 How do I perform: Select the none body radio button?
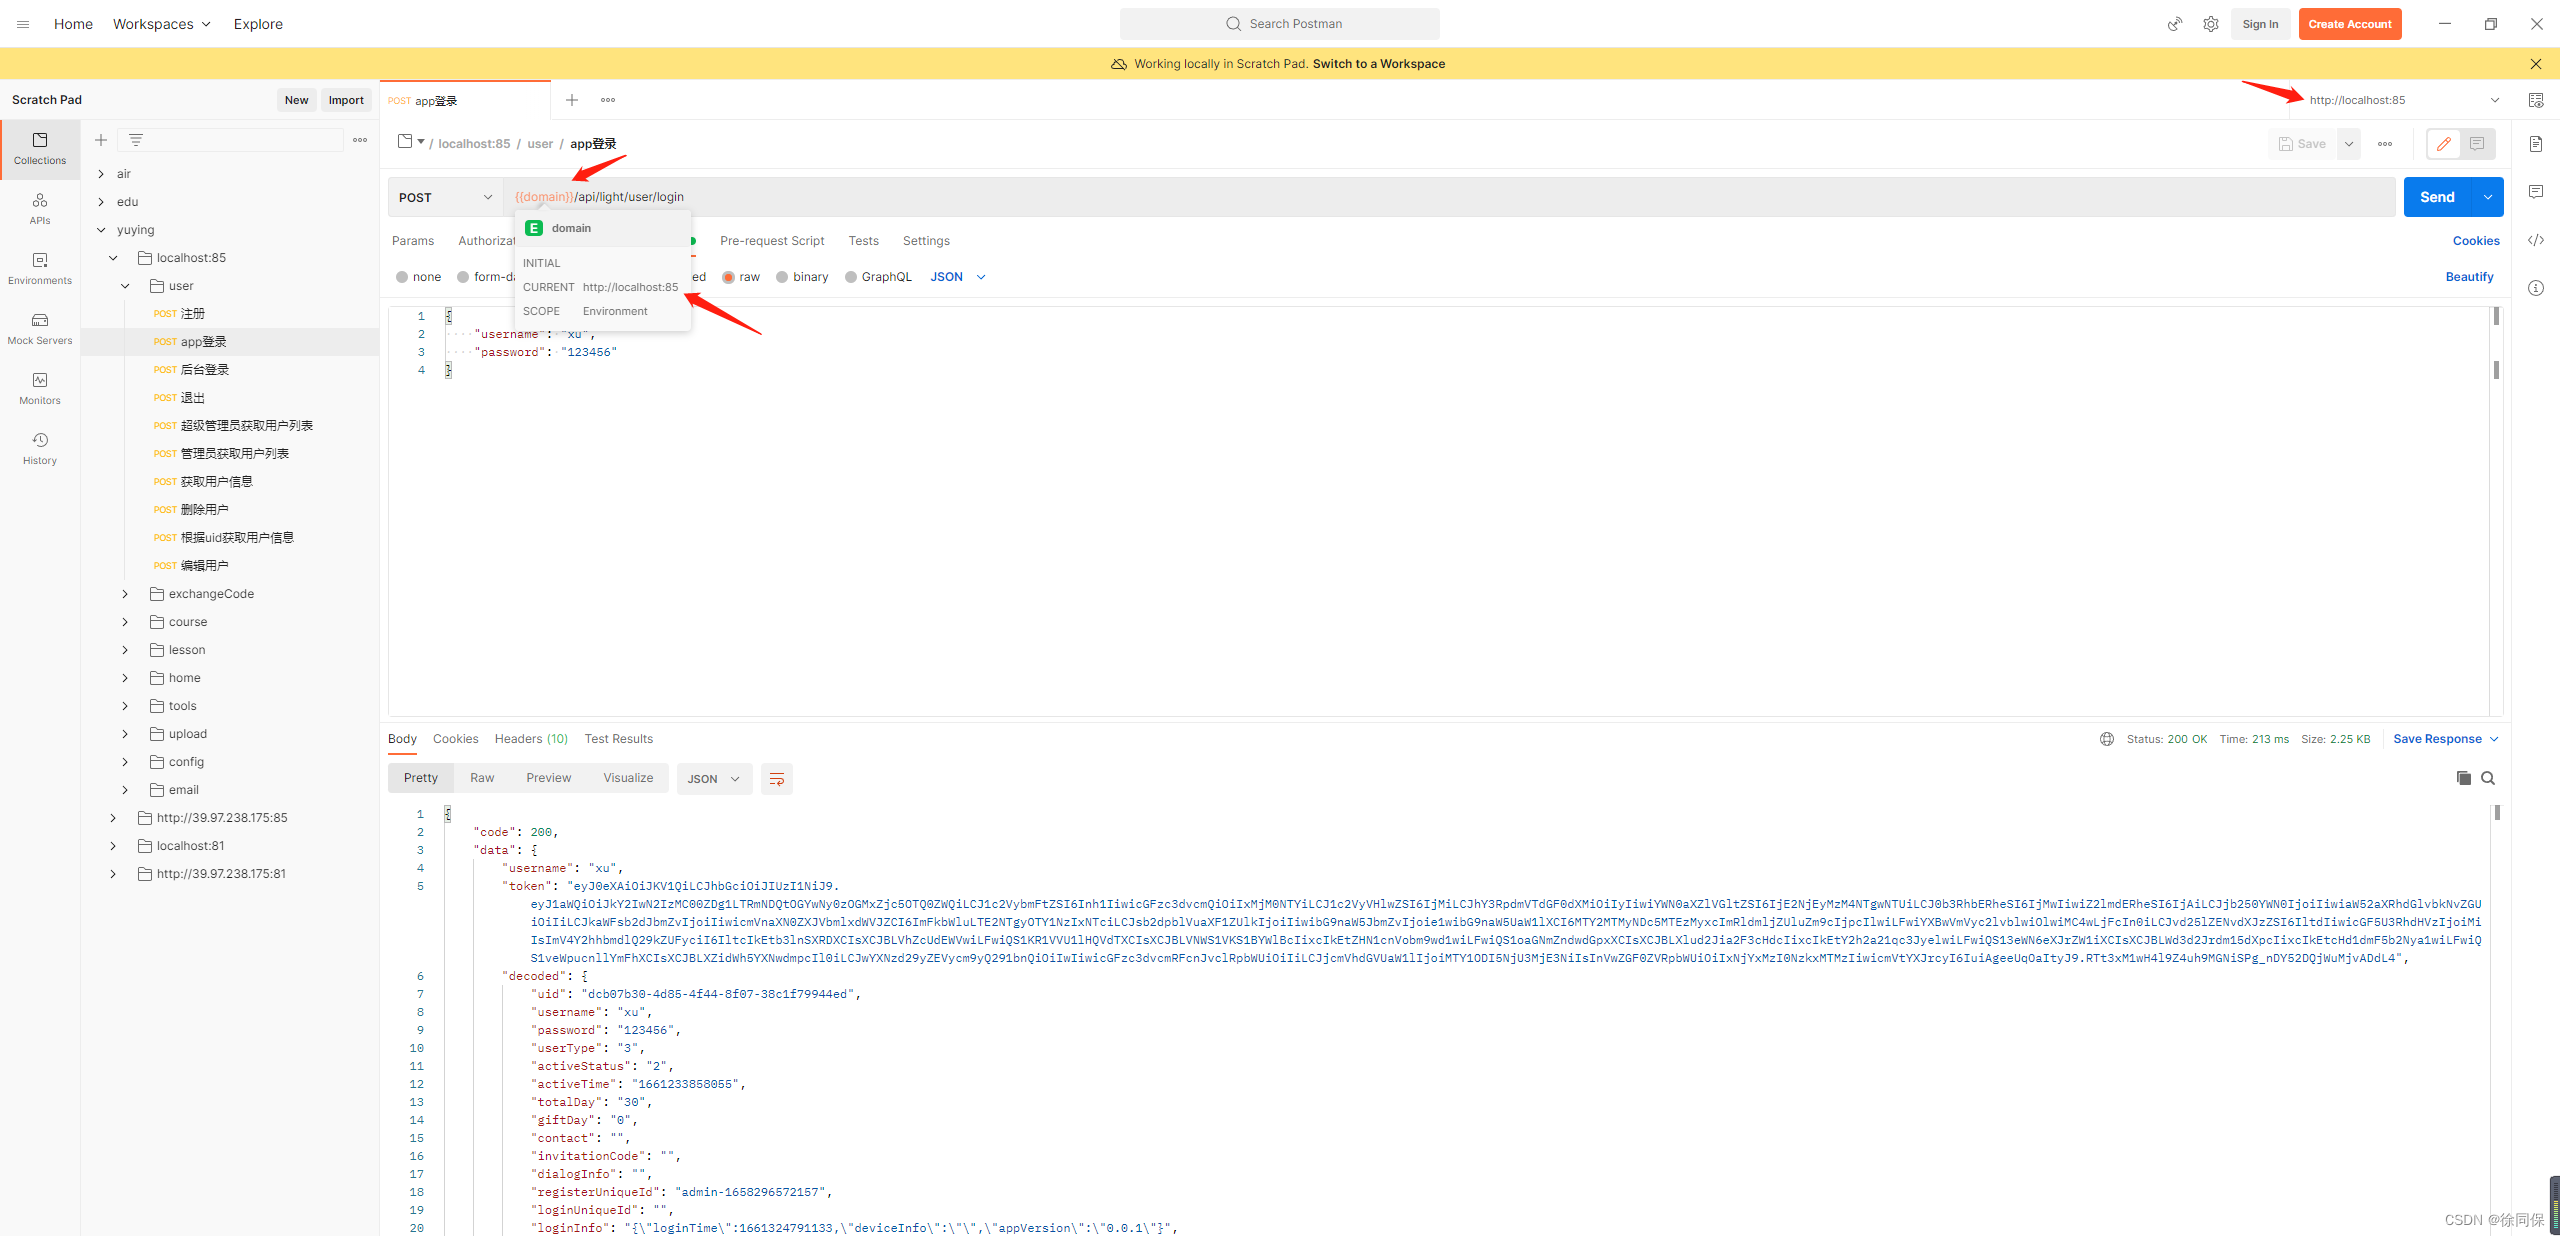(402, 277)
